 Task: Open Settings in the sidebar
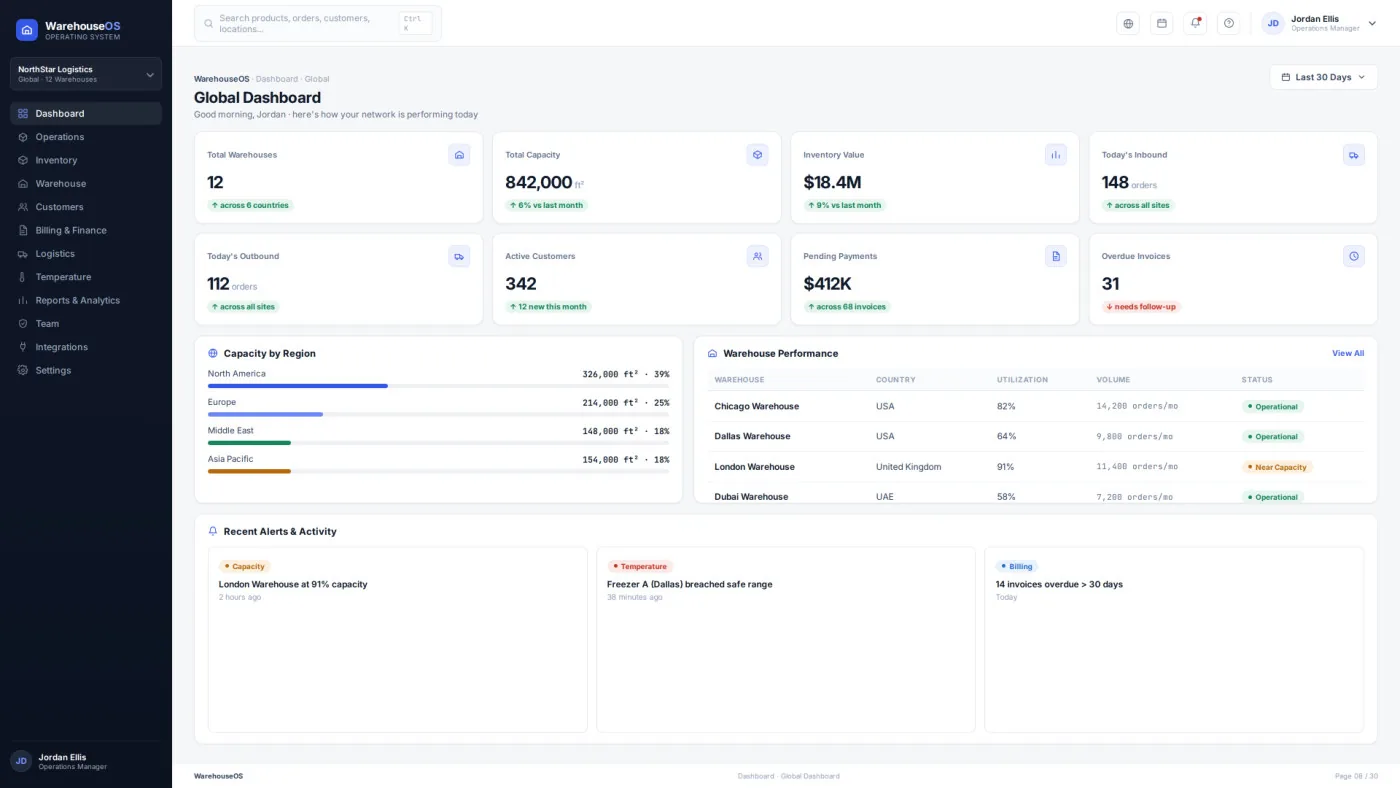point(86,370)
